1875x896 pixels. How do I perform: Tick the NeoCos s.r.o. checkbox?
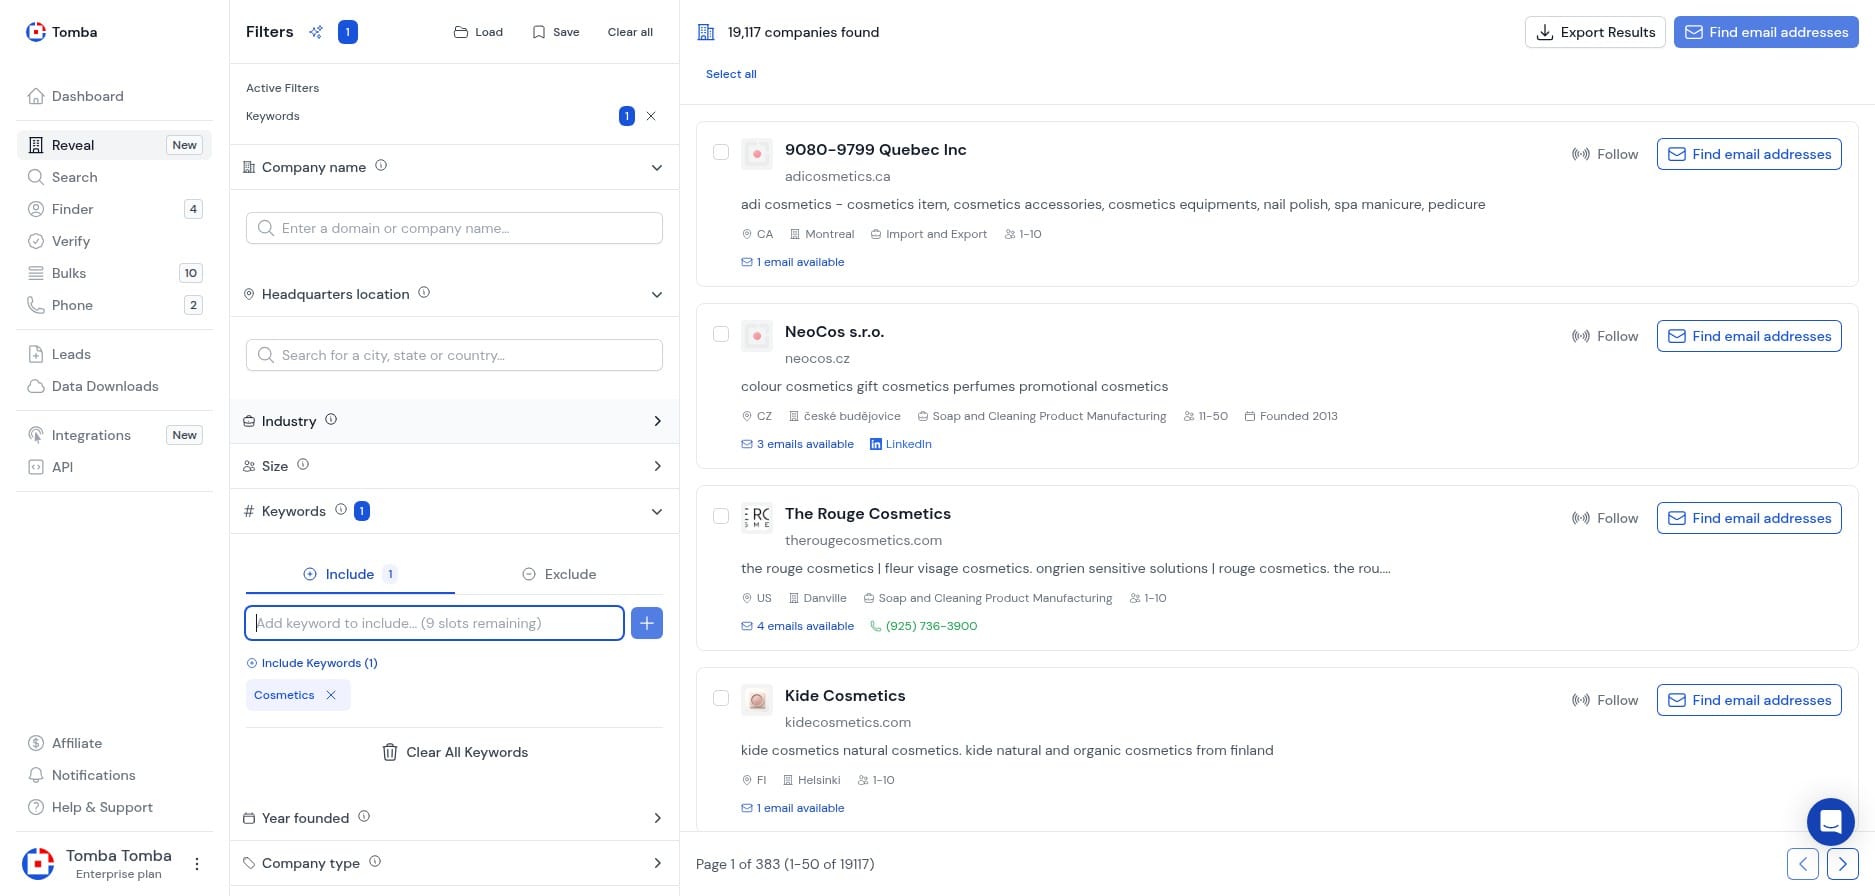click(721, 334)
